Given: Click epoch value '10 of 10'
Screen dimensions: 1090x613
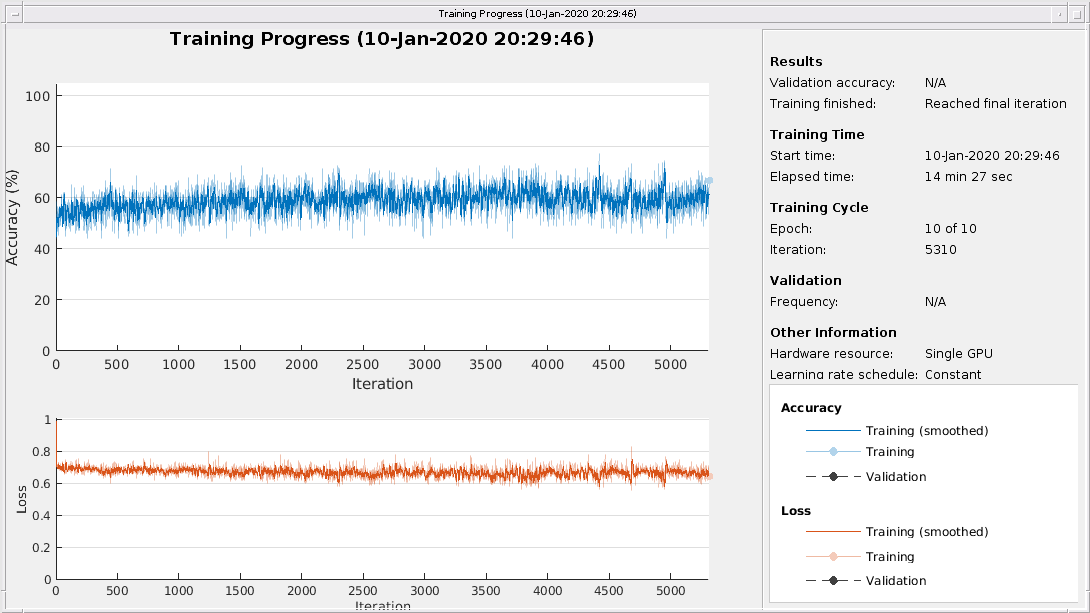Looking at the screenshot, I should click(950, 229).
